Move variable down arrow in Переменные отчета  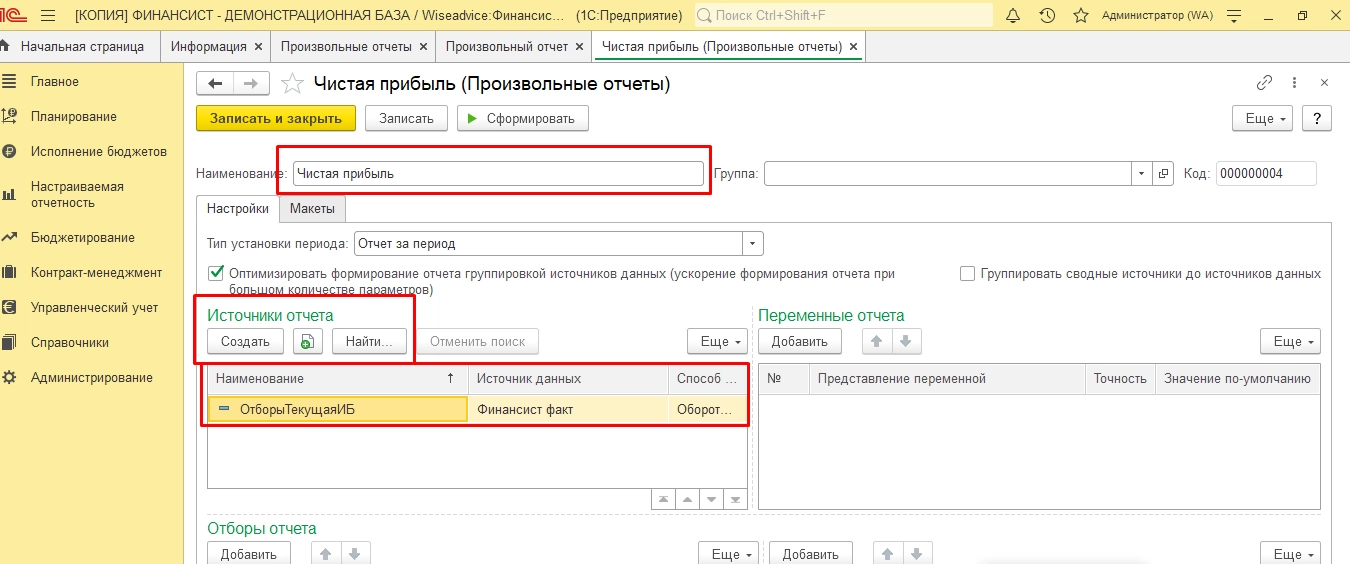[x=905, y=341]
